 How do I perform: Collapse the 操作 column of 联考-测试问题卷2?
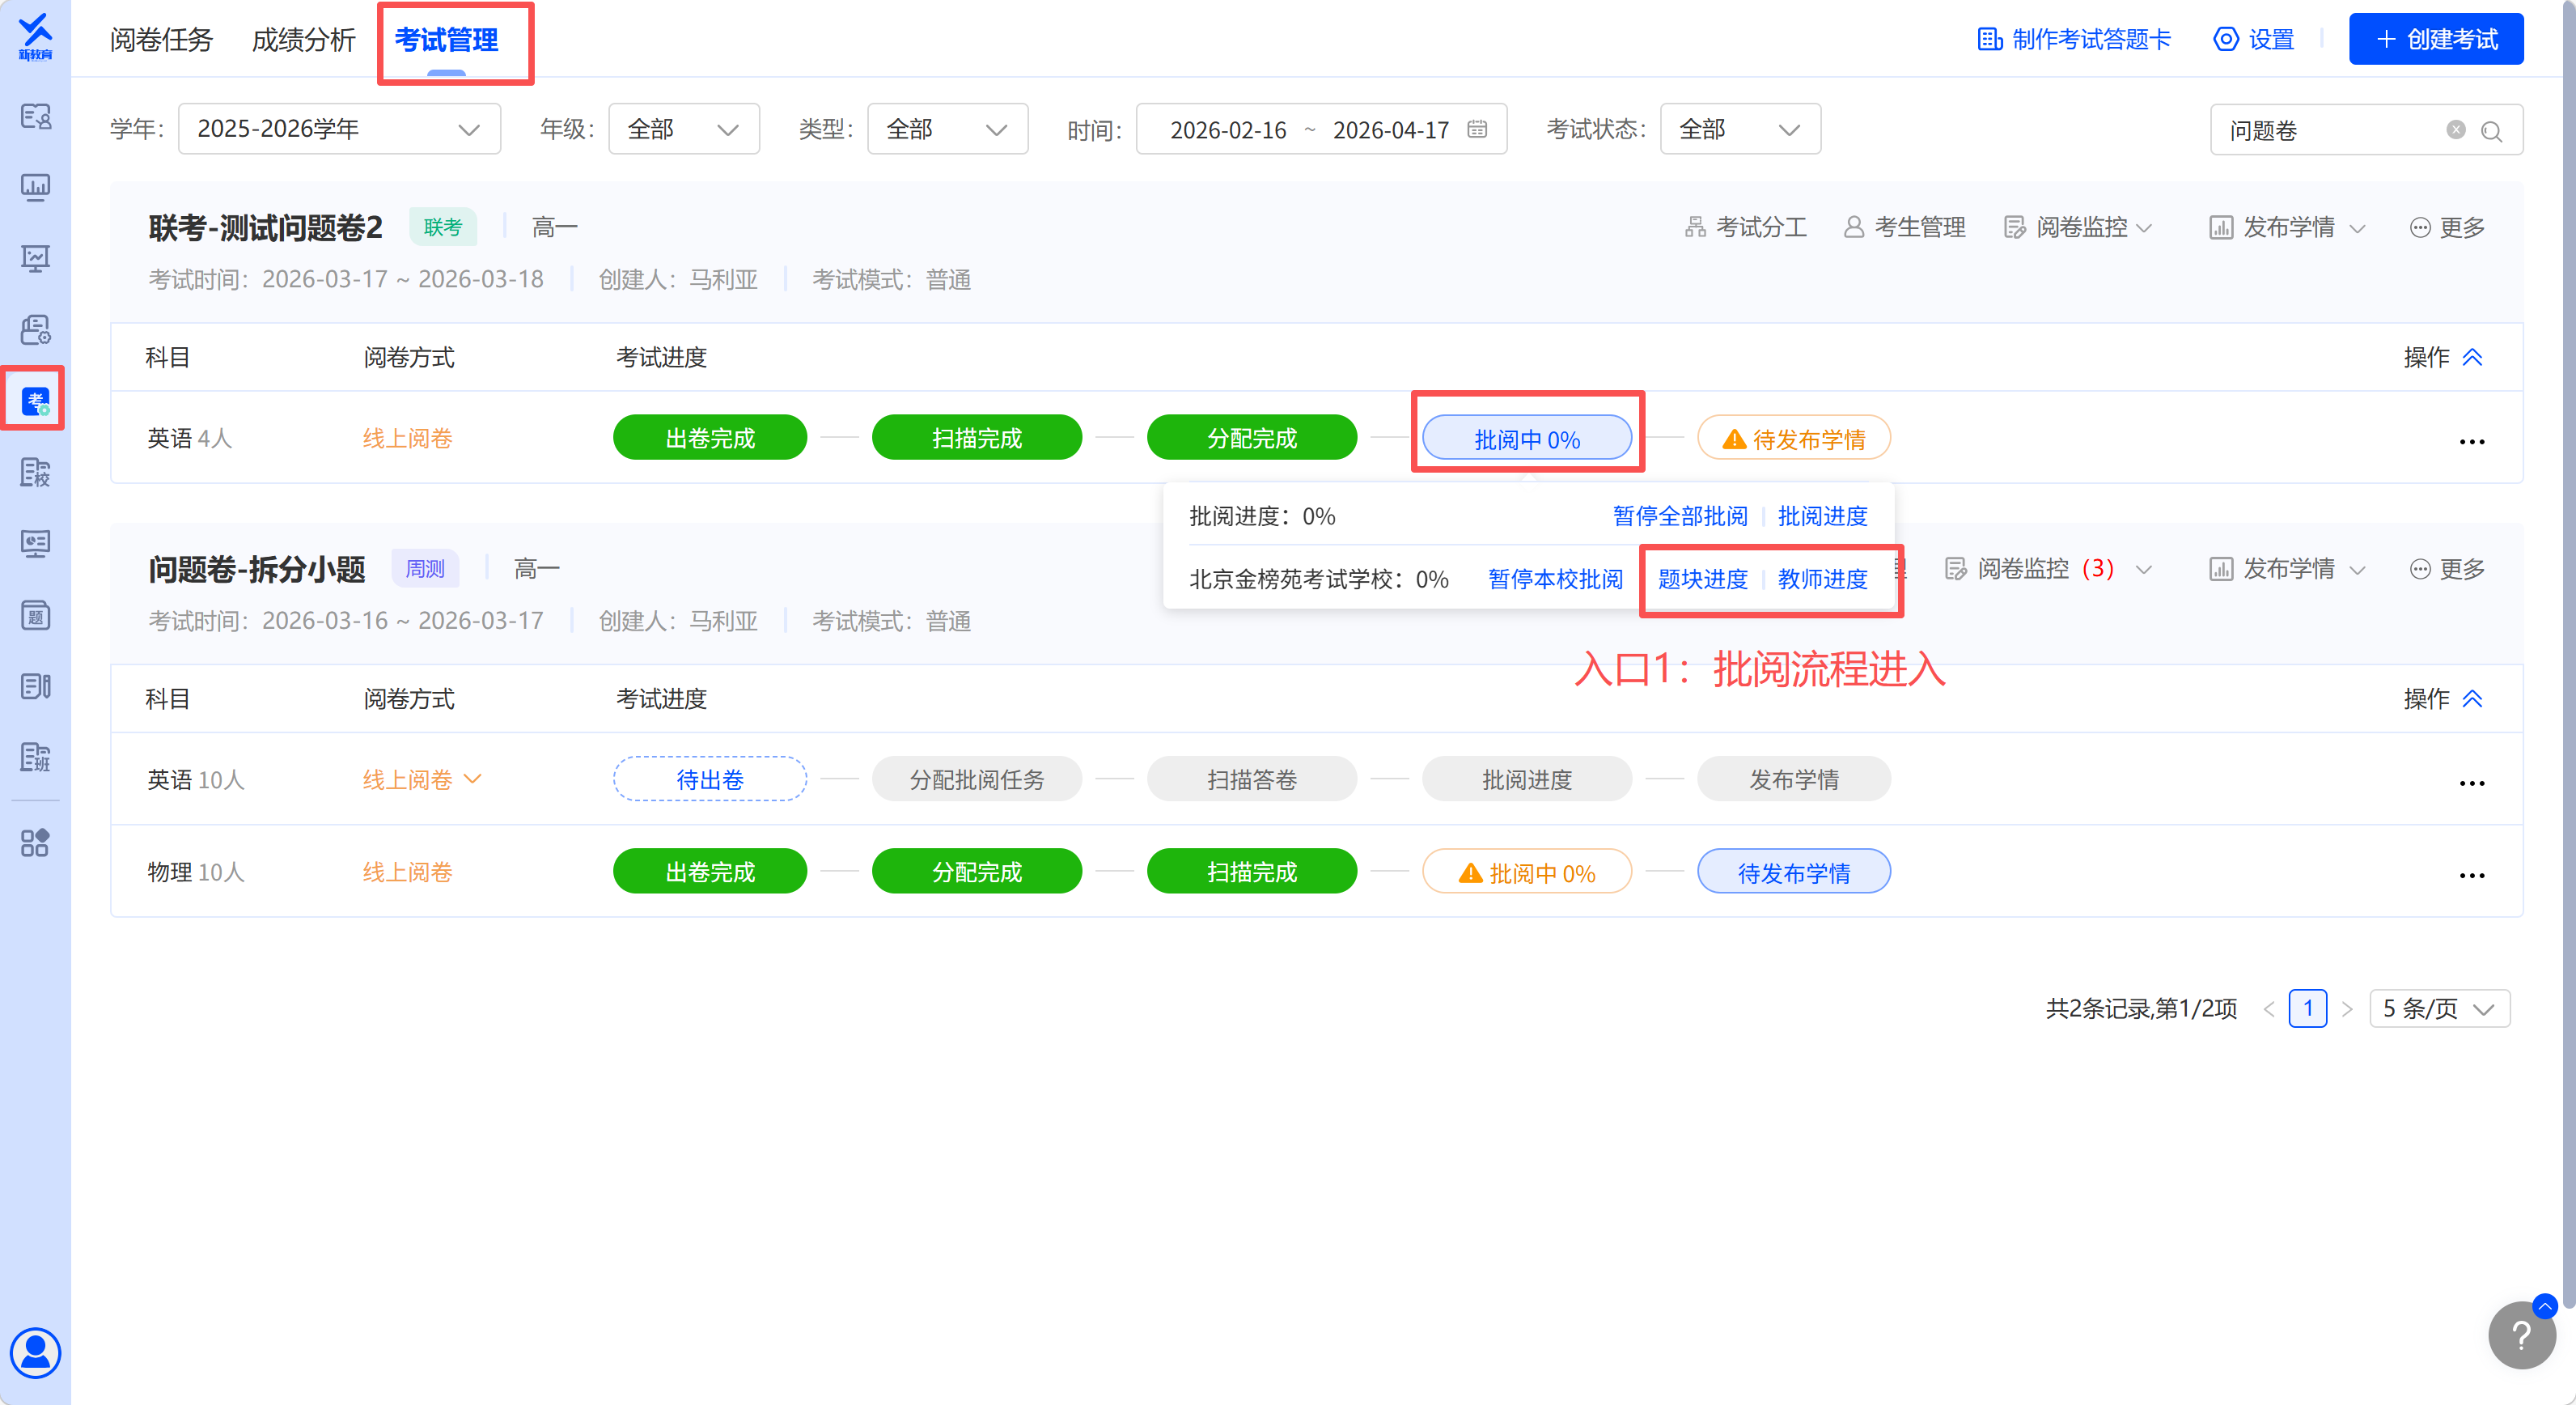pyautogui.click(x=2472, y=357)
